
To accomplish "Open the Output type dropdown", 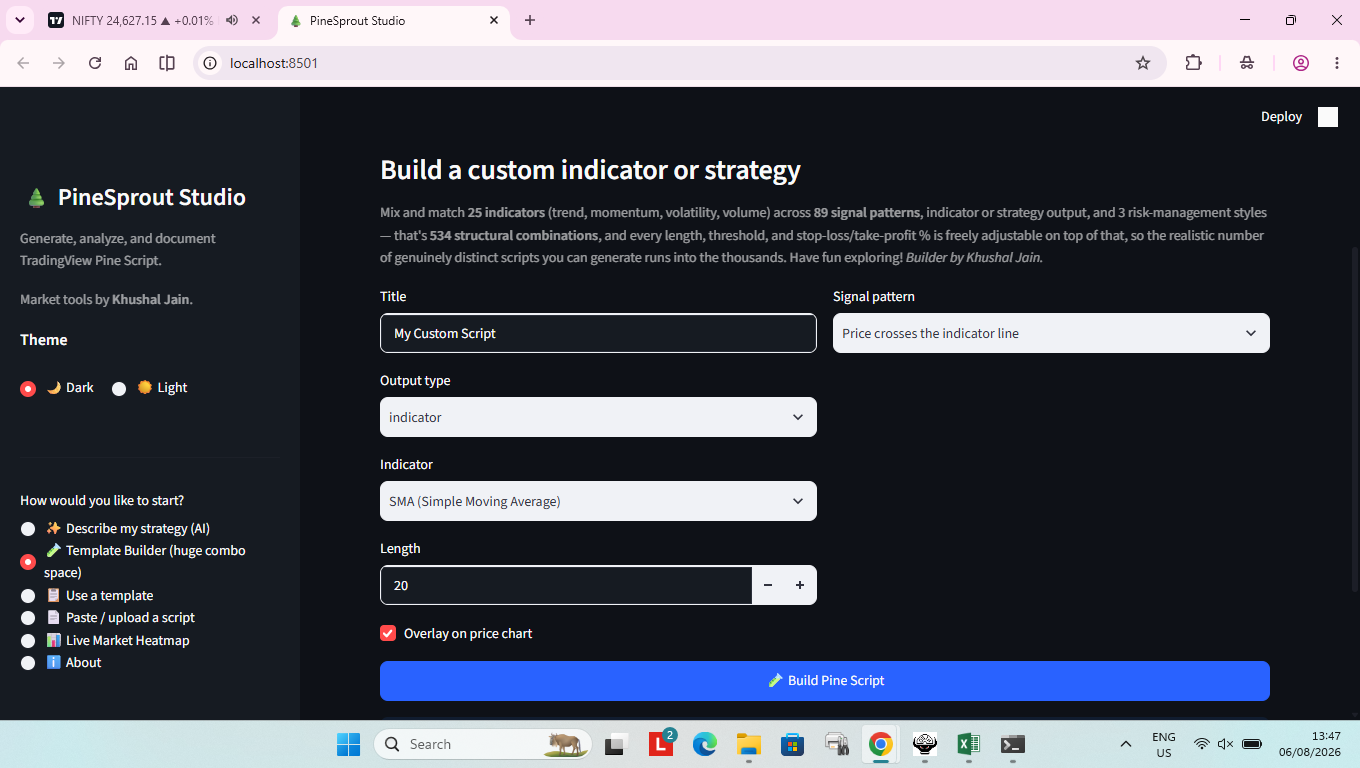I will (x=598, y=417).
